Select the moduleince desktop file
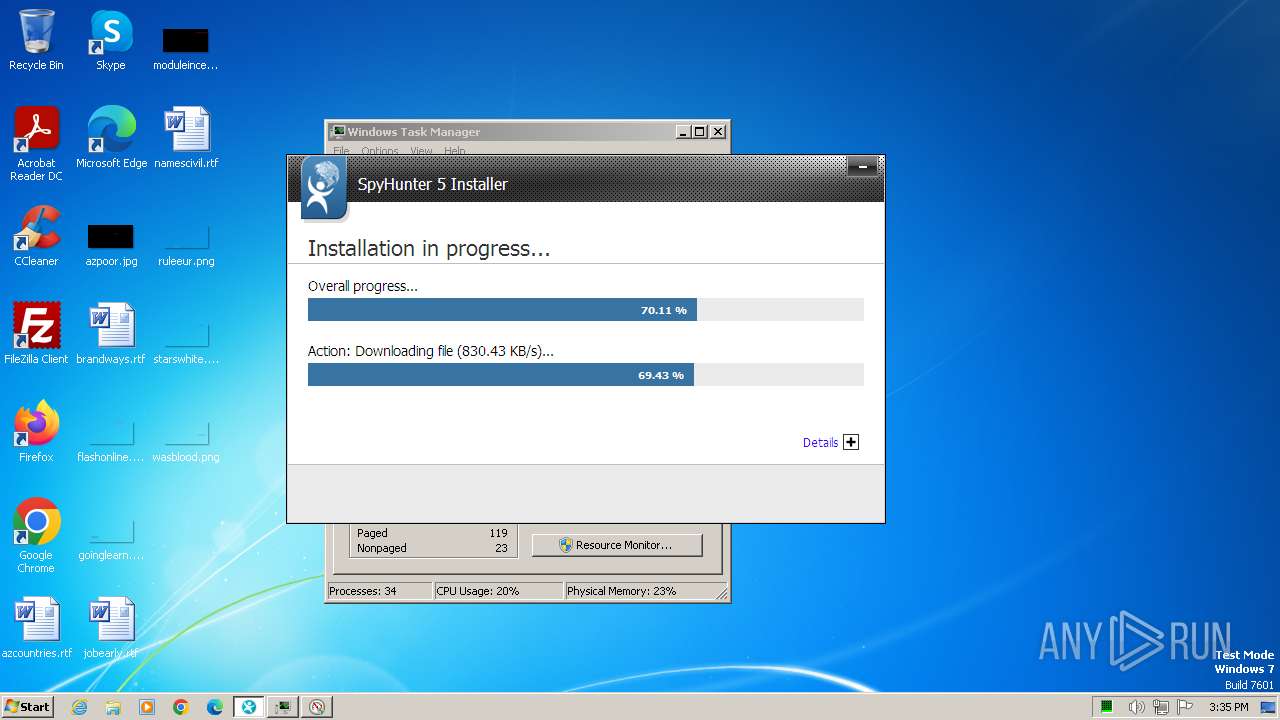The image size is (1280, 720). [185, 48]
